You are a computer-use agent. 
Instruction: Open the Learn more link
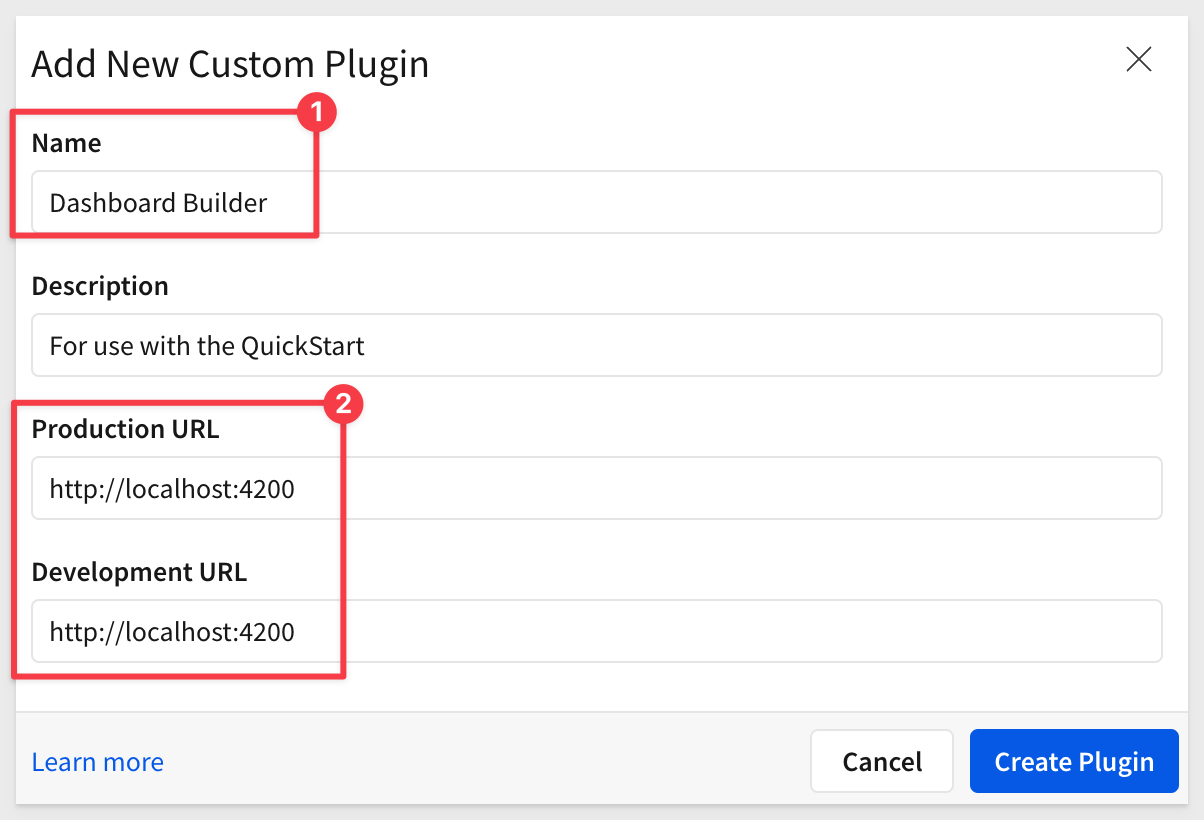click(x=98, y=762)
